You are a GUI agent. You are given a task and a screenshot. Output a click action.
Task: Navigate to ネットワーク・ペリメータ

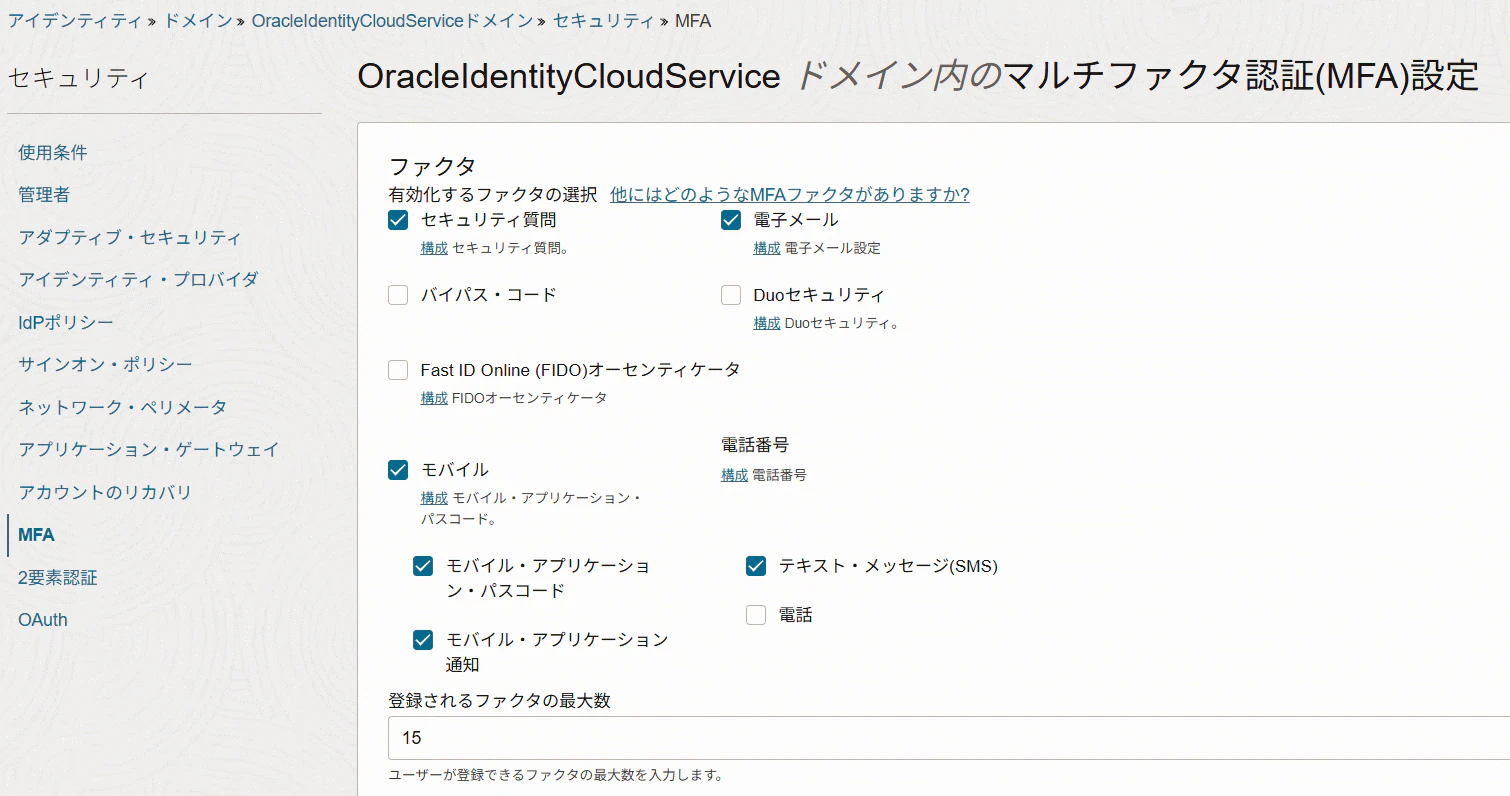pos(122,408)
